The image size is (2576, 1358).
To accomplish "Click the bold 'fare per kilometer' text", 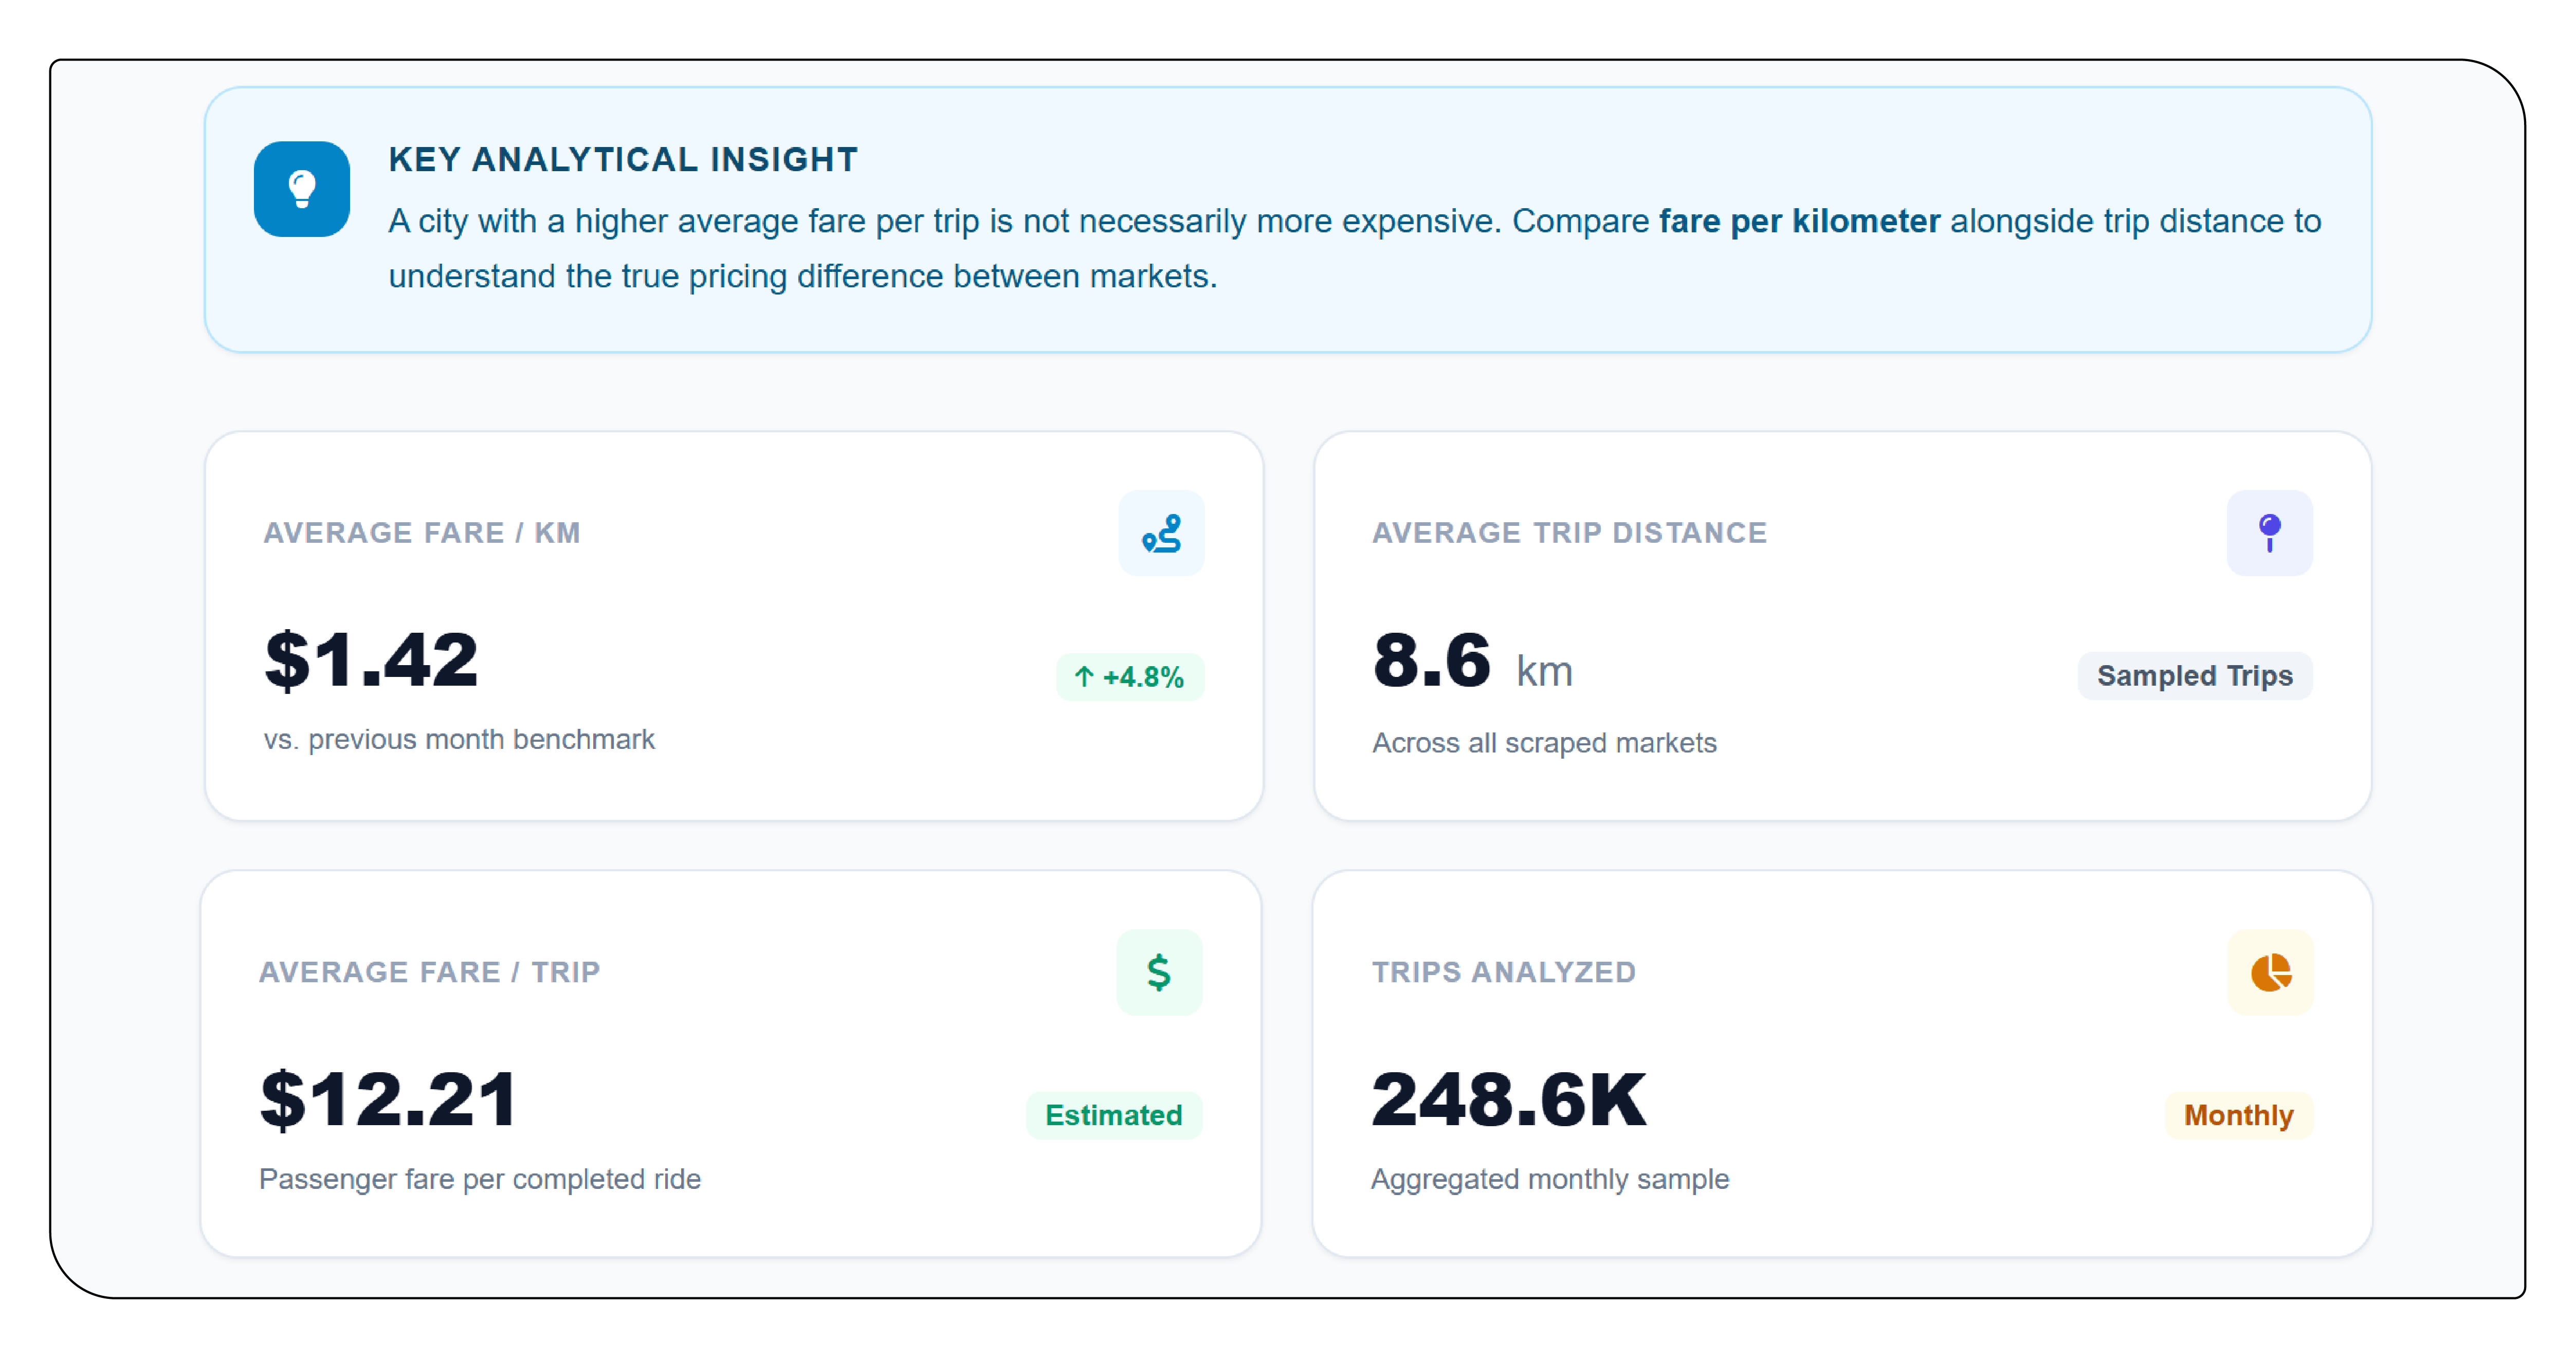I will click(1799, 221).
